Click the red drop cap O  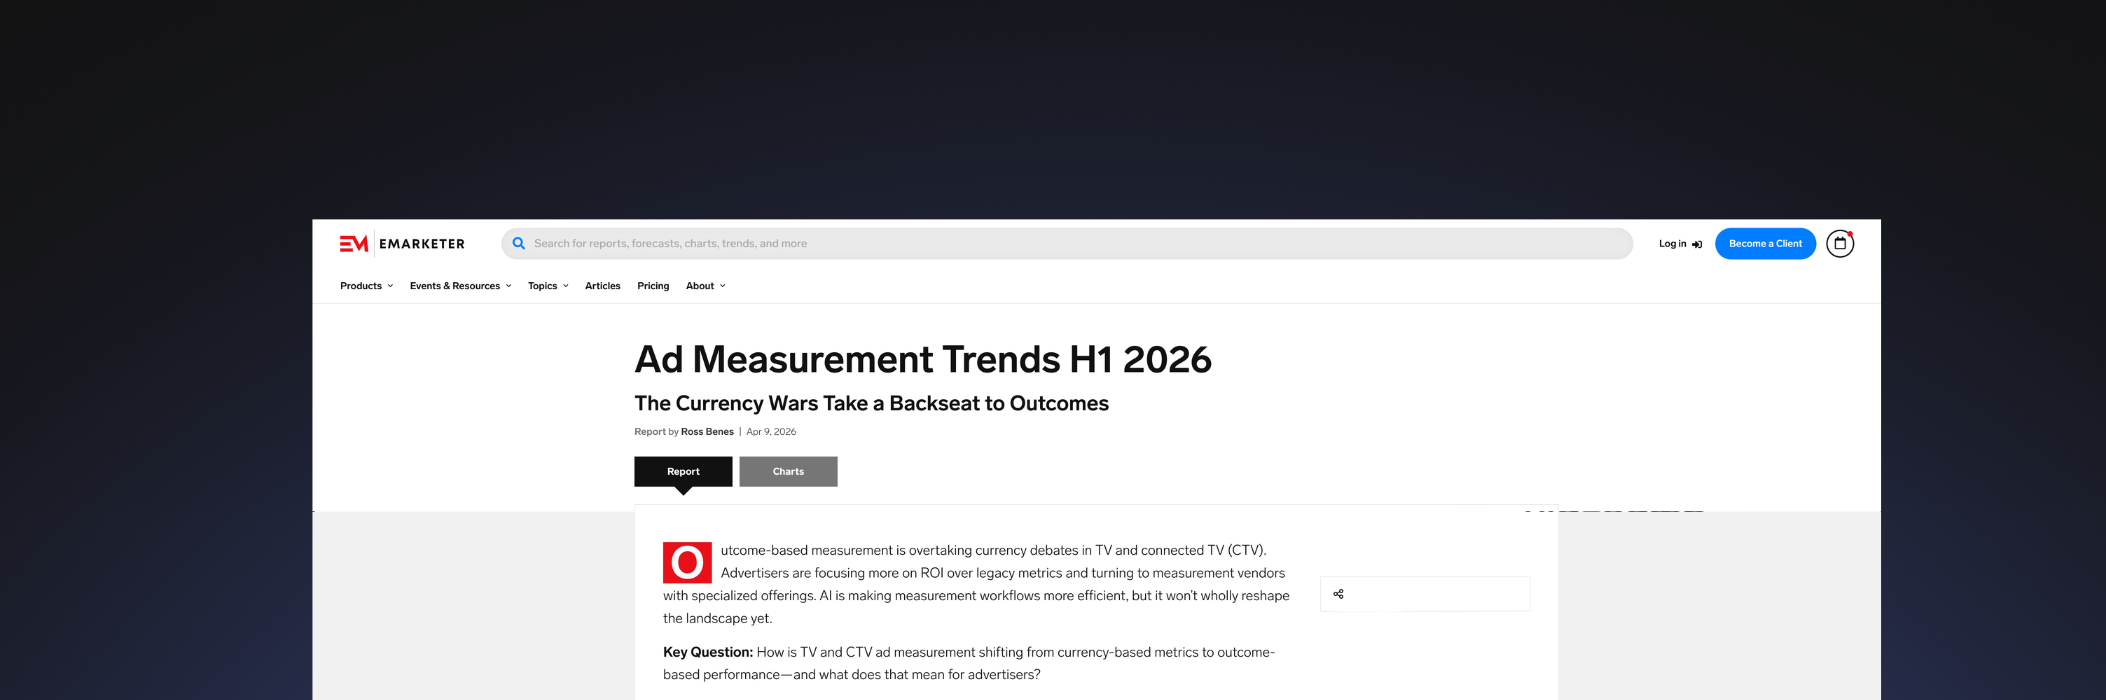[687, 563]
